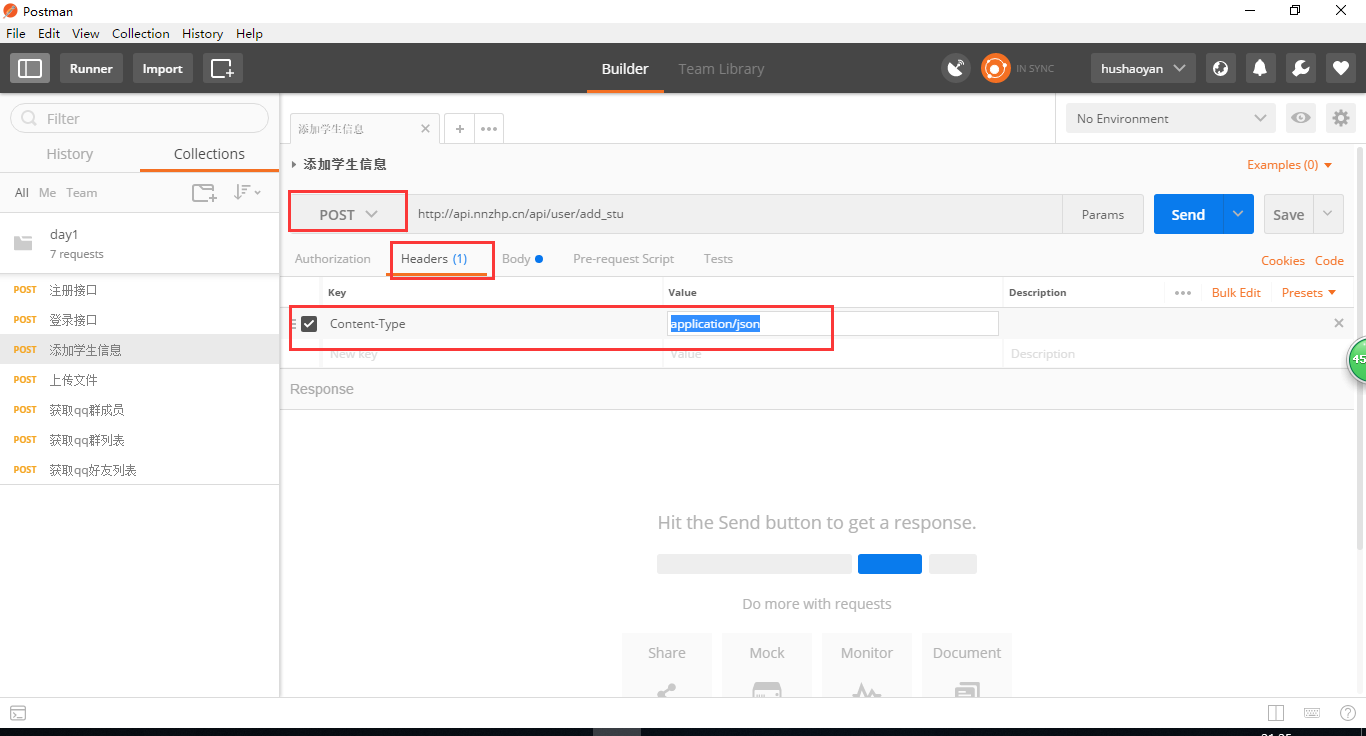Toggle the sidebar visibility icon
The height and width of the screenshot is (736, 1366).
30,68
